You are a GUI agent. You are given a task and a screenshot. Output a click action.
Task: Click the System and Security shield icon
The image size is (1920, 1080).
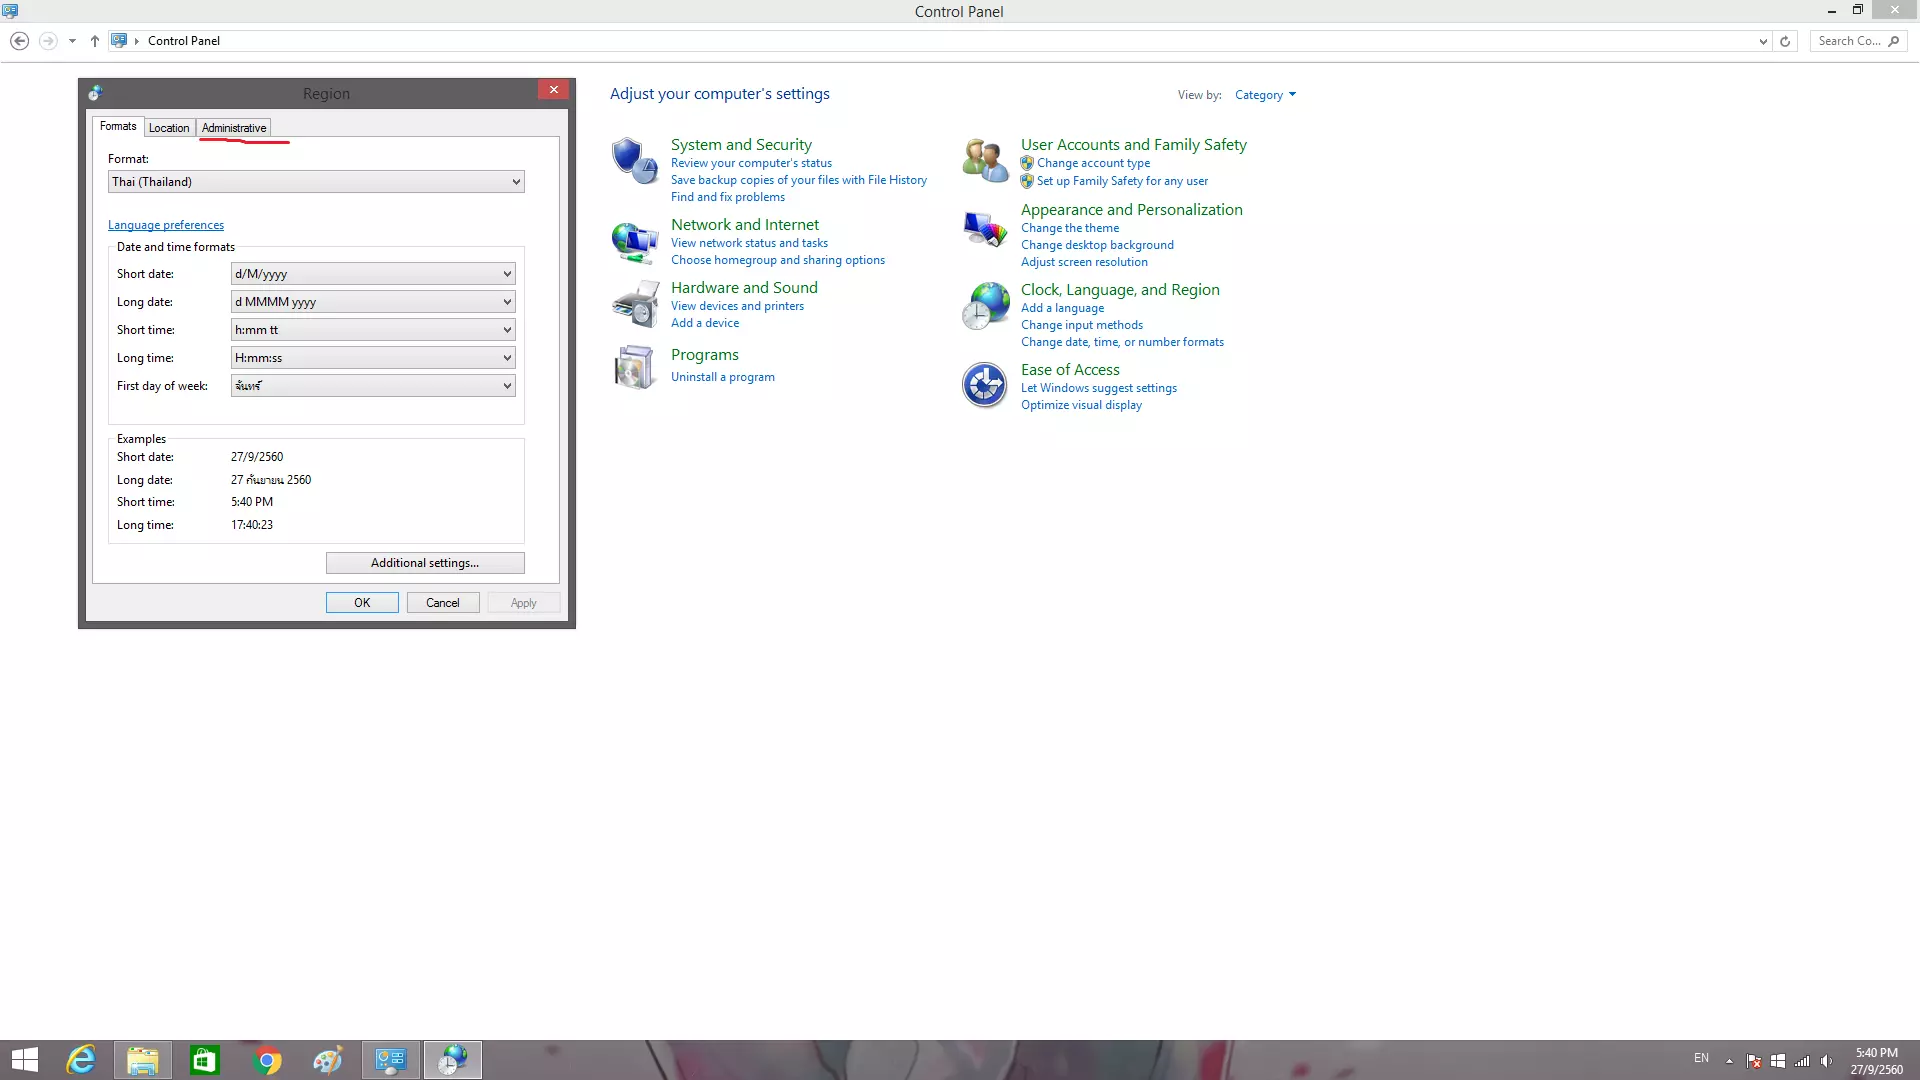[634, 160]
